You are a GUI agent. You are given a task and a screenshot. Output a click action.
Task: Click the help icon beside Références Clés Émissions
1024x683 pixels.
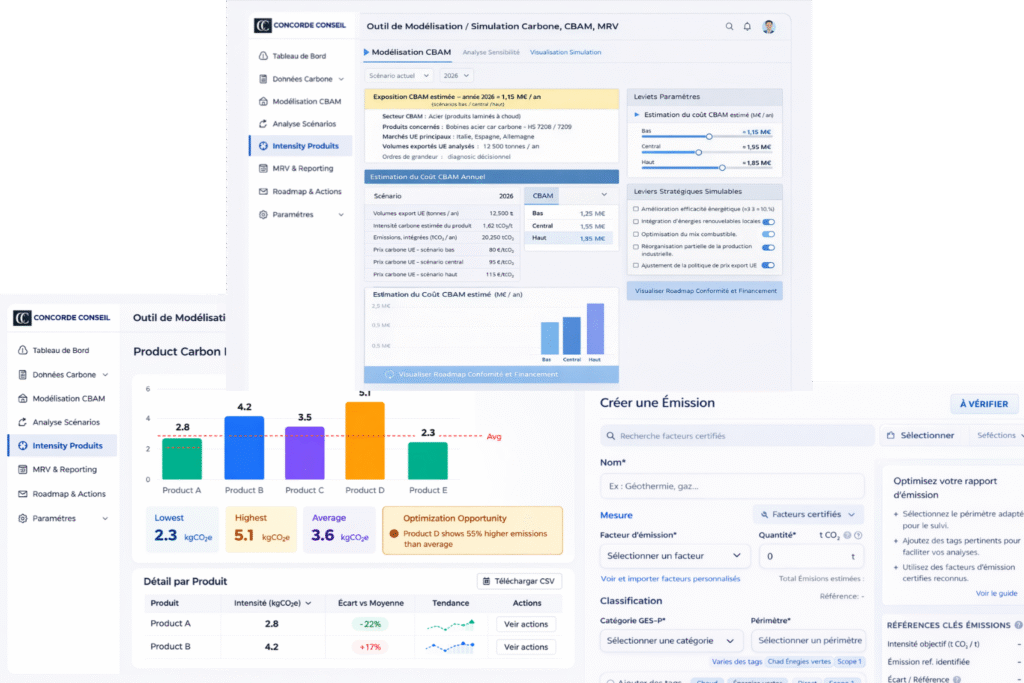1018,625
